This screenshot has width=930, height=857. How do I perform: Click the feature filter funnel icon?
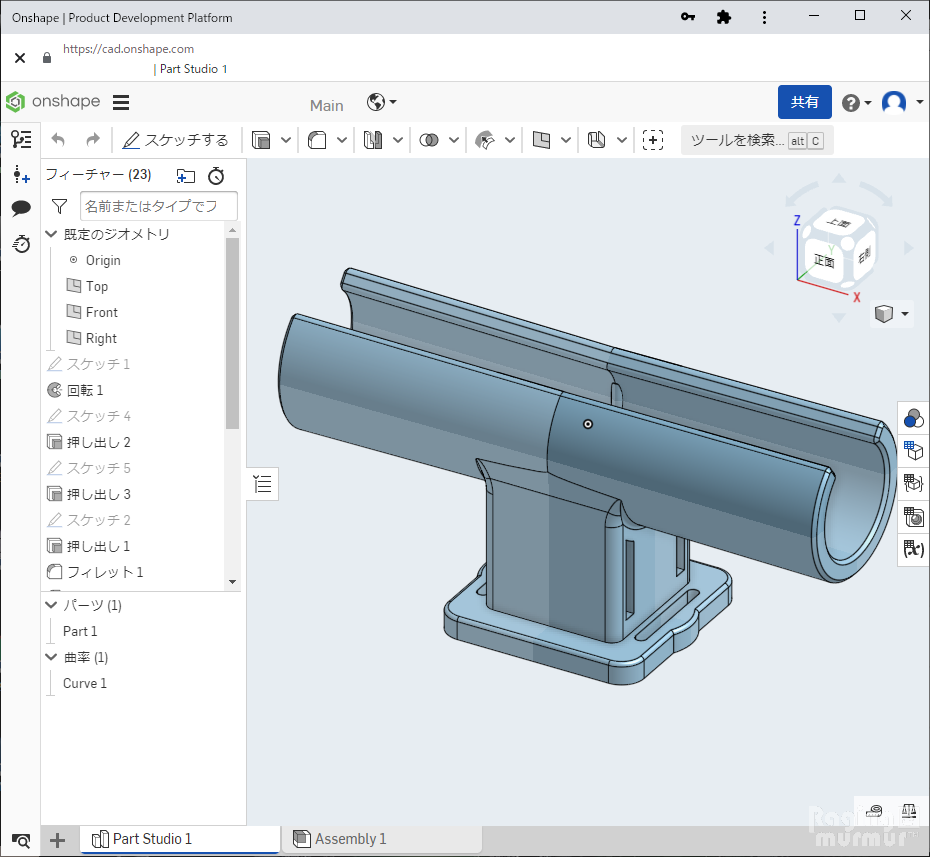59,206
